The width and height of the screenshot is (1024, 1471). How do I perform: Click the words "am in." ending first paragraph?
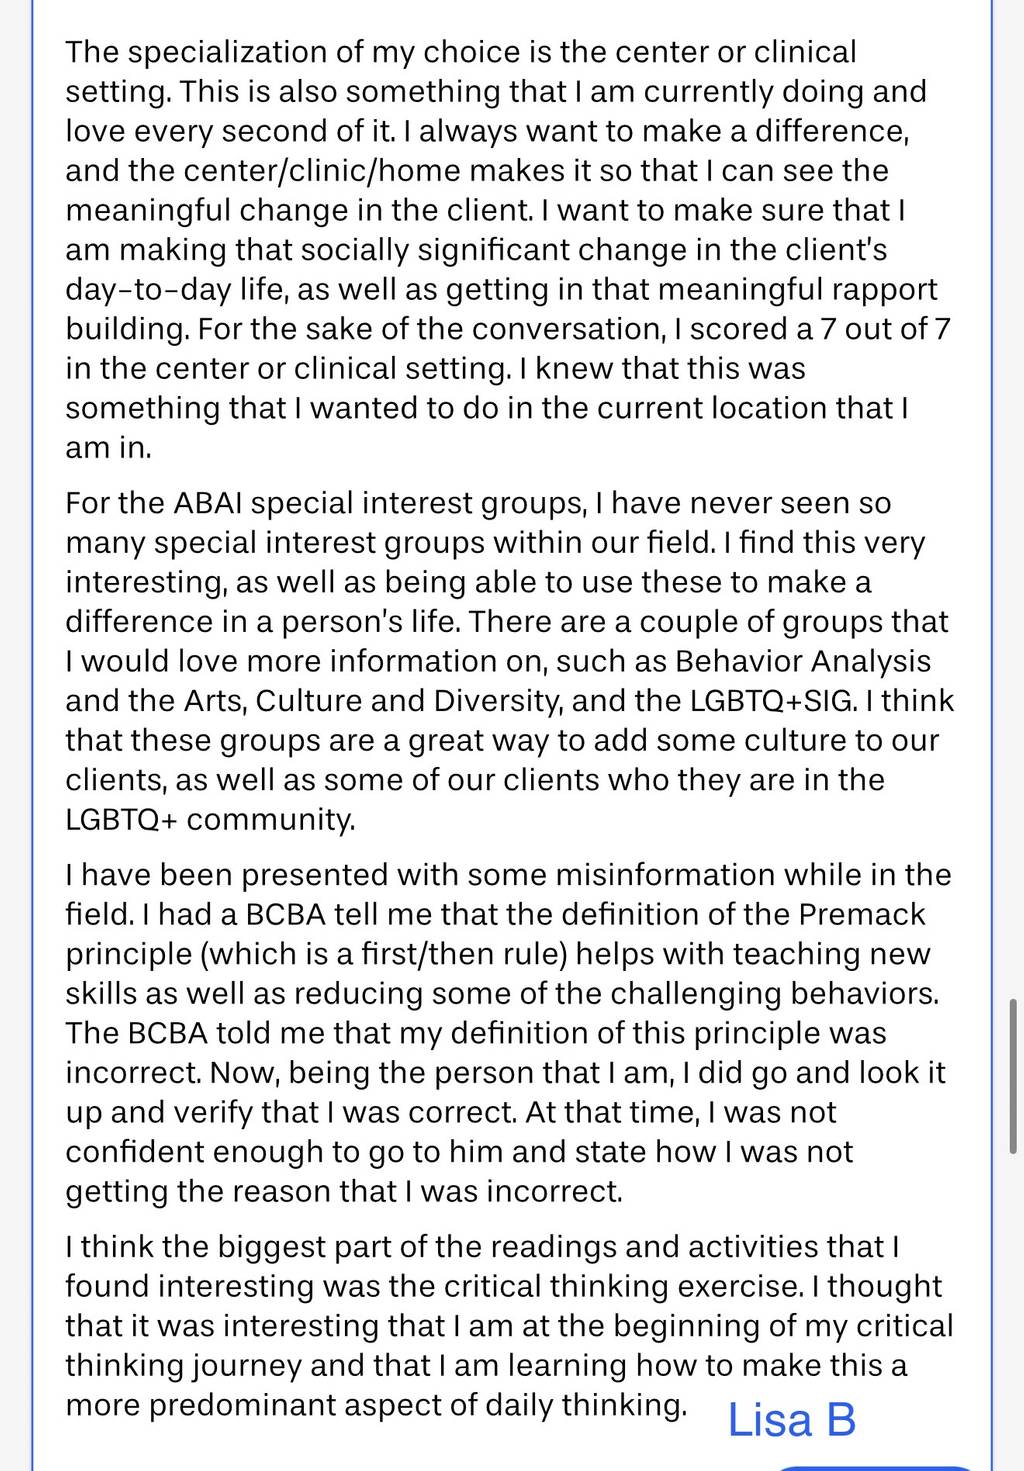[109, 448]
